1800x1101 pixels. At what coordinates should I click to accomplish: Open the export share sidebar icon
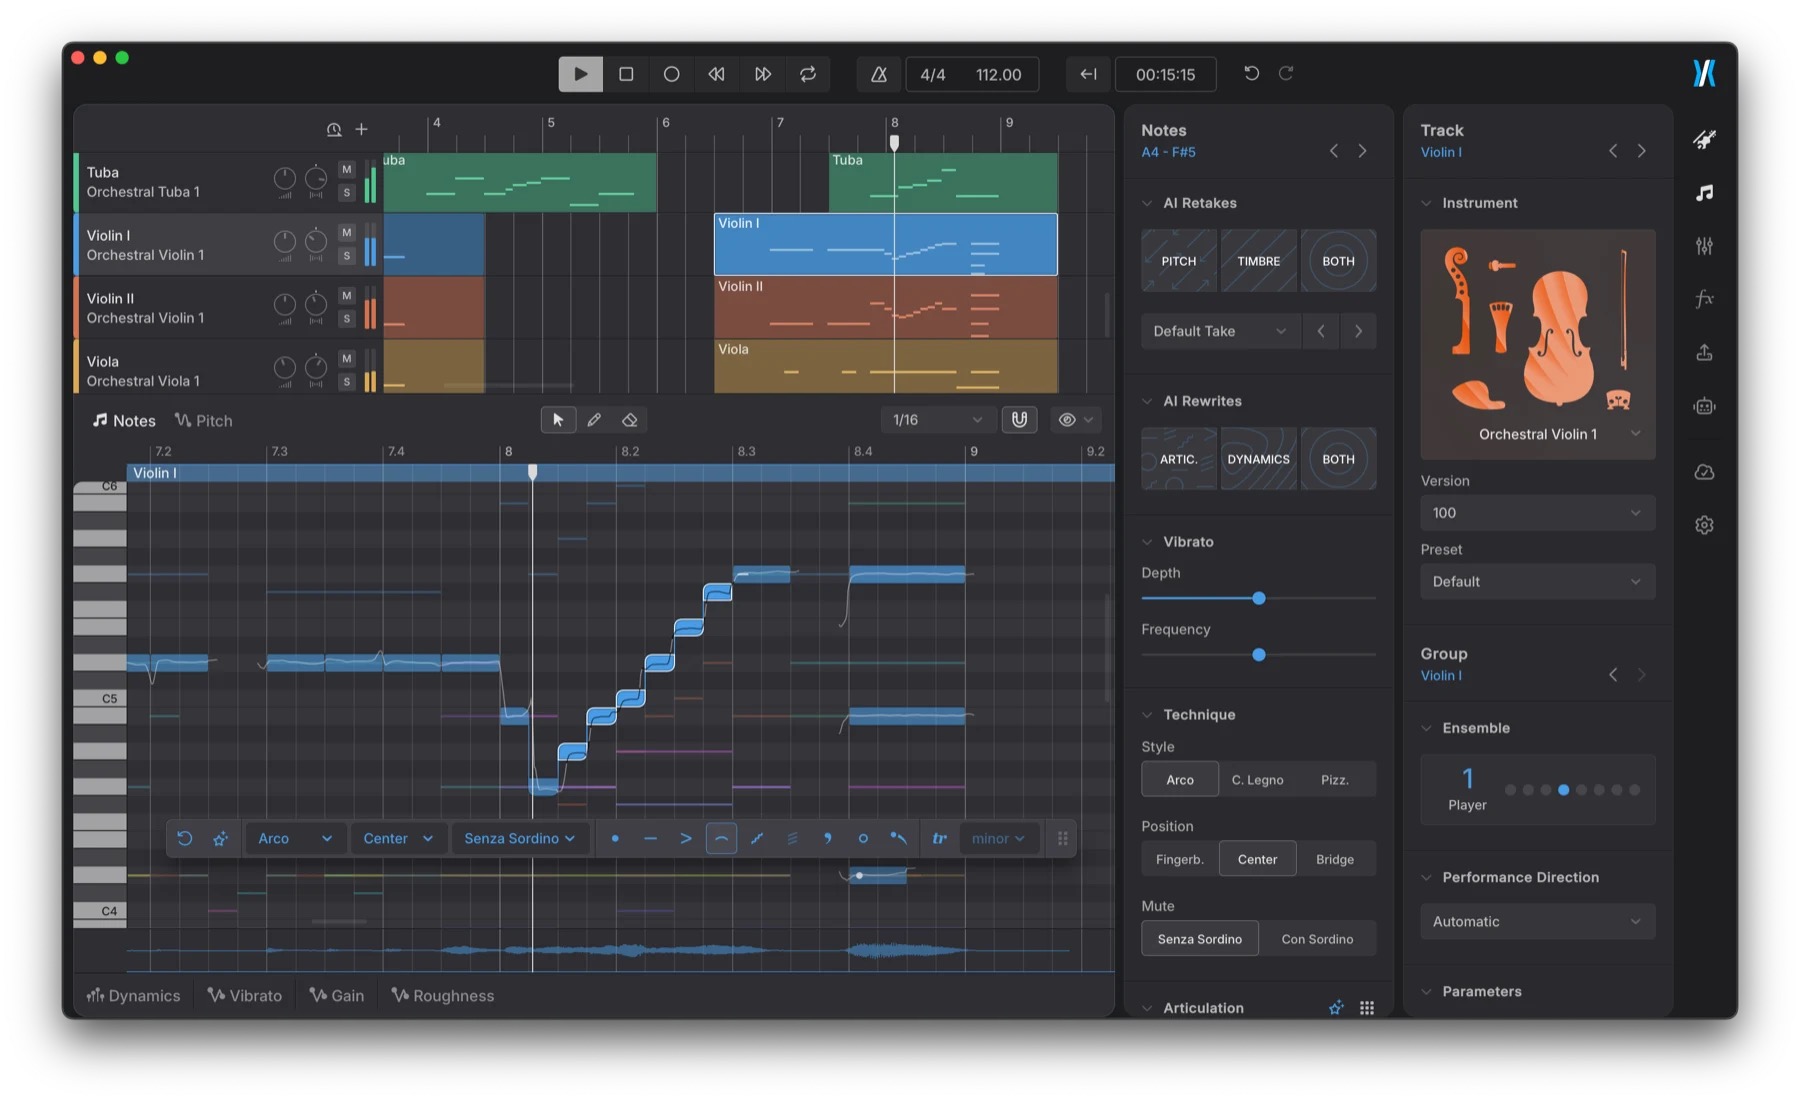point(1705,353)
